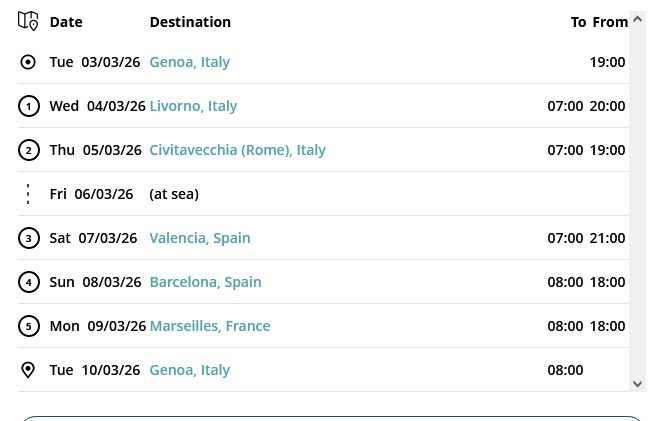Click the stop 4 circle icon
Image resolution: width=650 pixels, height=421 pixels.
point(28,282)
